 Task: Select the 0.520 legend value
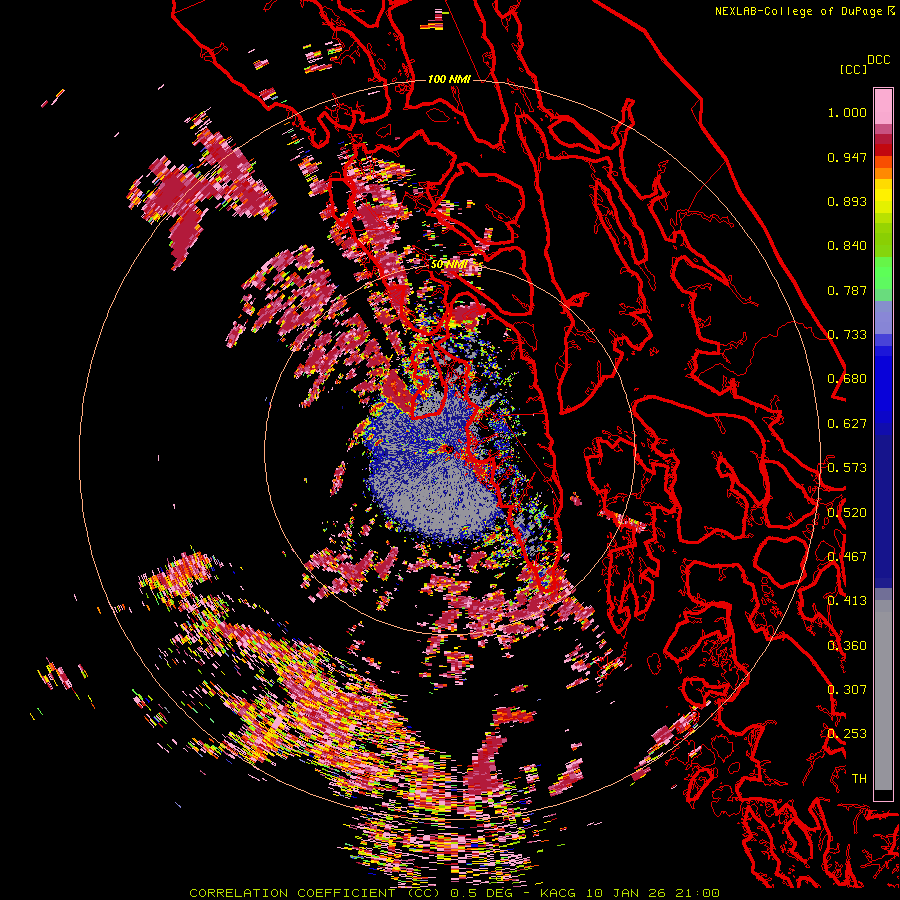pyautogui.click(x=847, y=513)
